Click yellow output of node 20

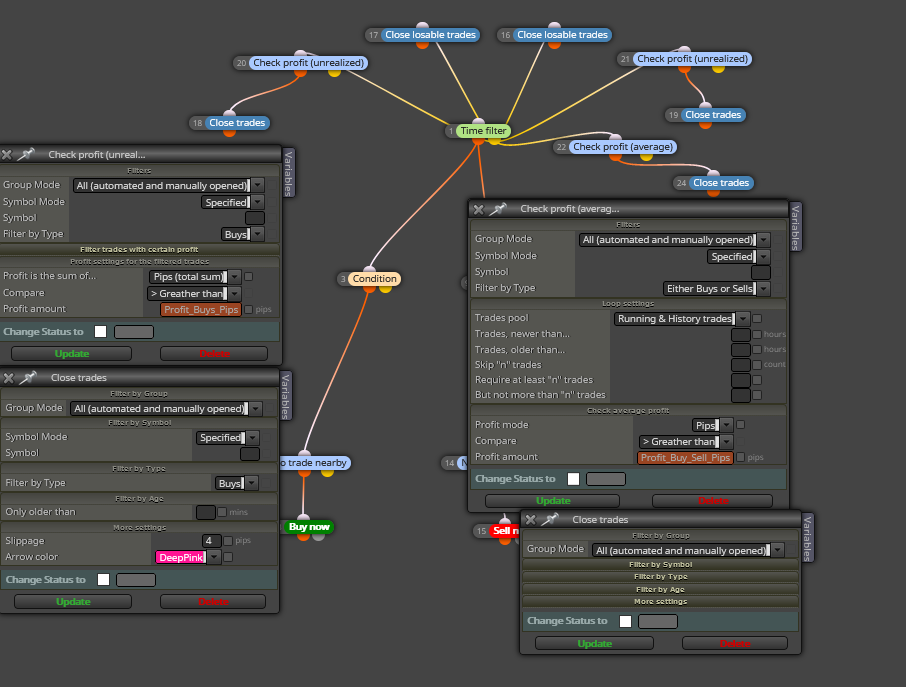click(334, 72)
